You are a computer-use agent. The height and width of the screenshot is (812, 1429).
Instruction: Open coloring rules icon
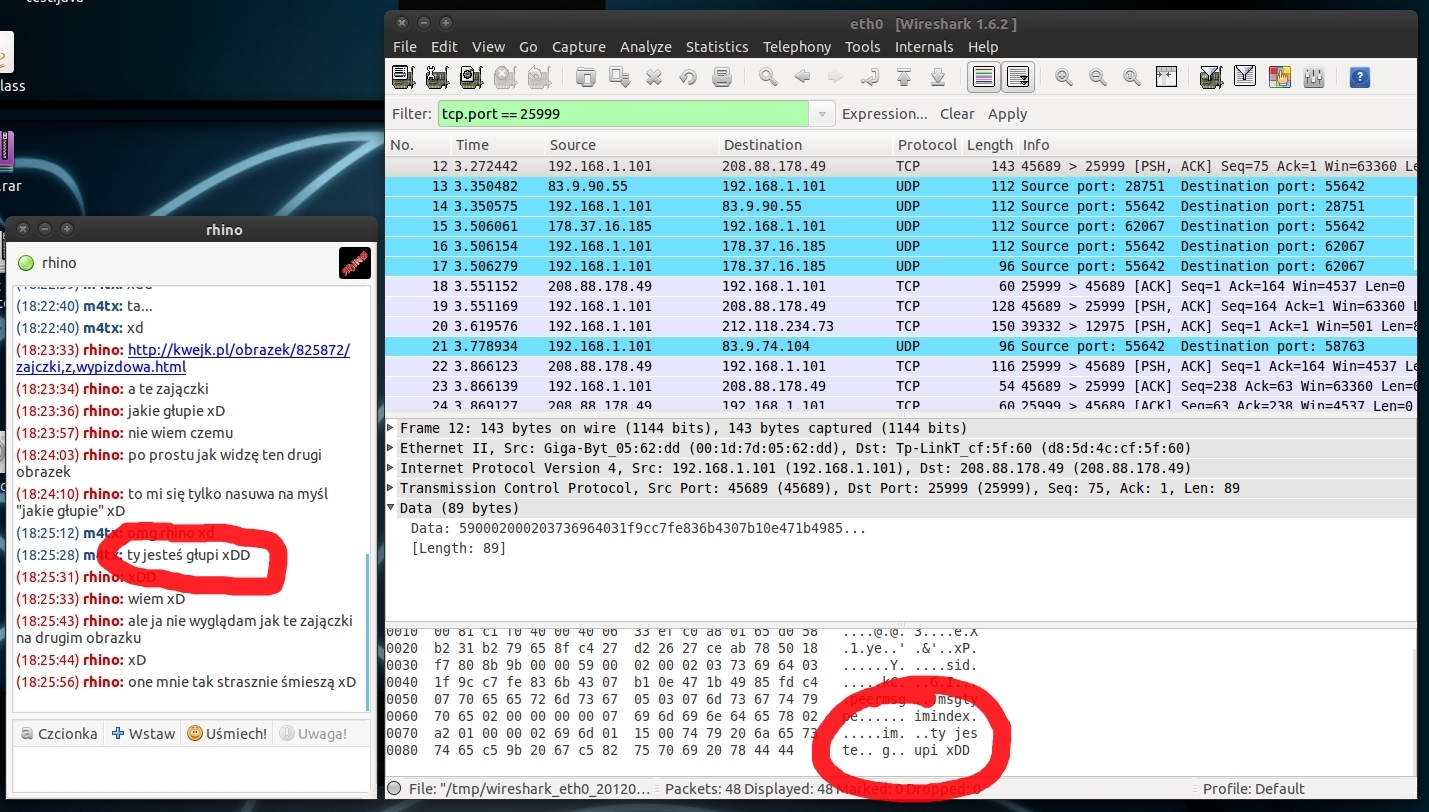tap(1279, 77)
